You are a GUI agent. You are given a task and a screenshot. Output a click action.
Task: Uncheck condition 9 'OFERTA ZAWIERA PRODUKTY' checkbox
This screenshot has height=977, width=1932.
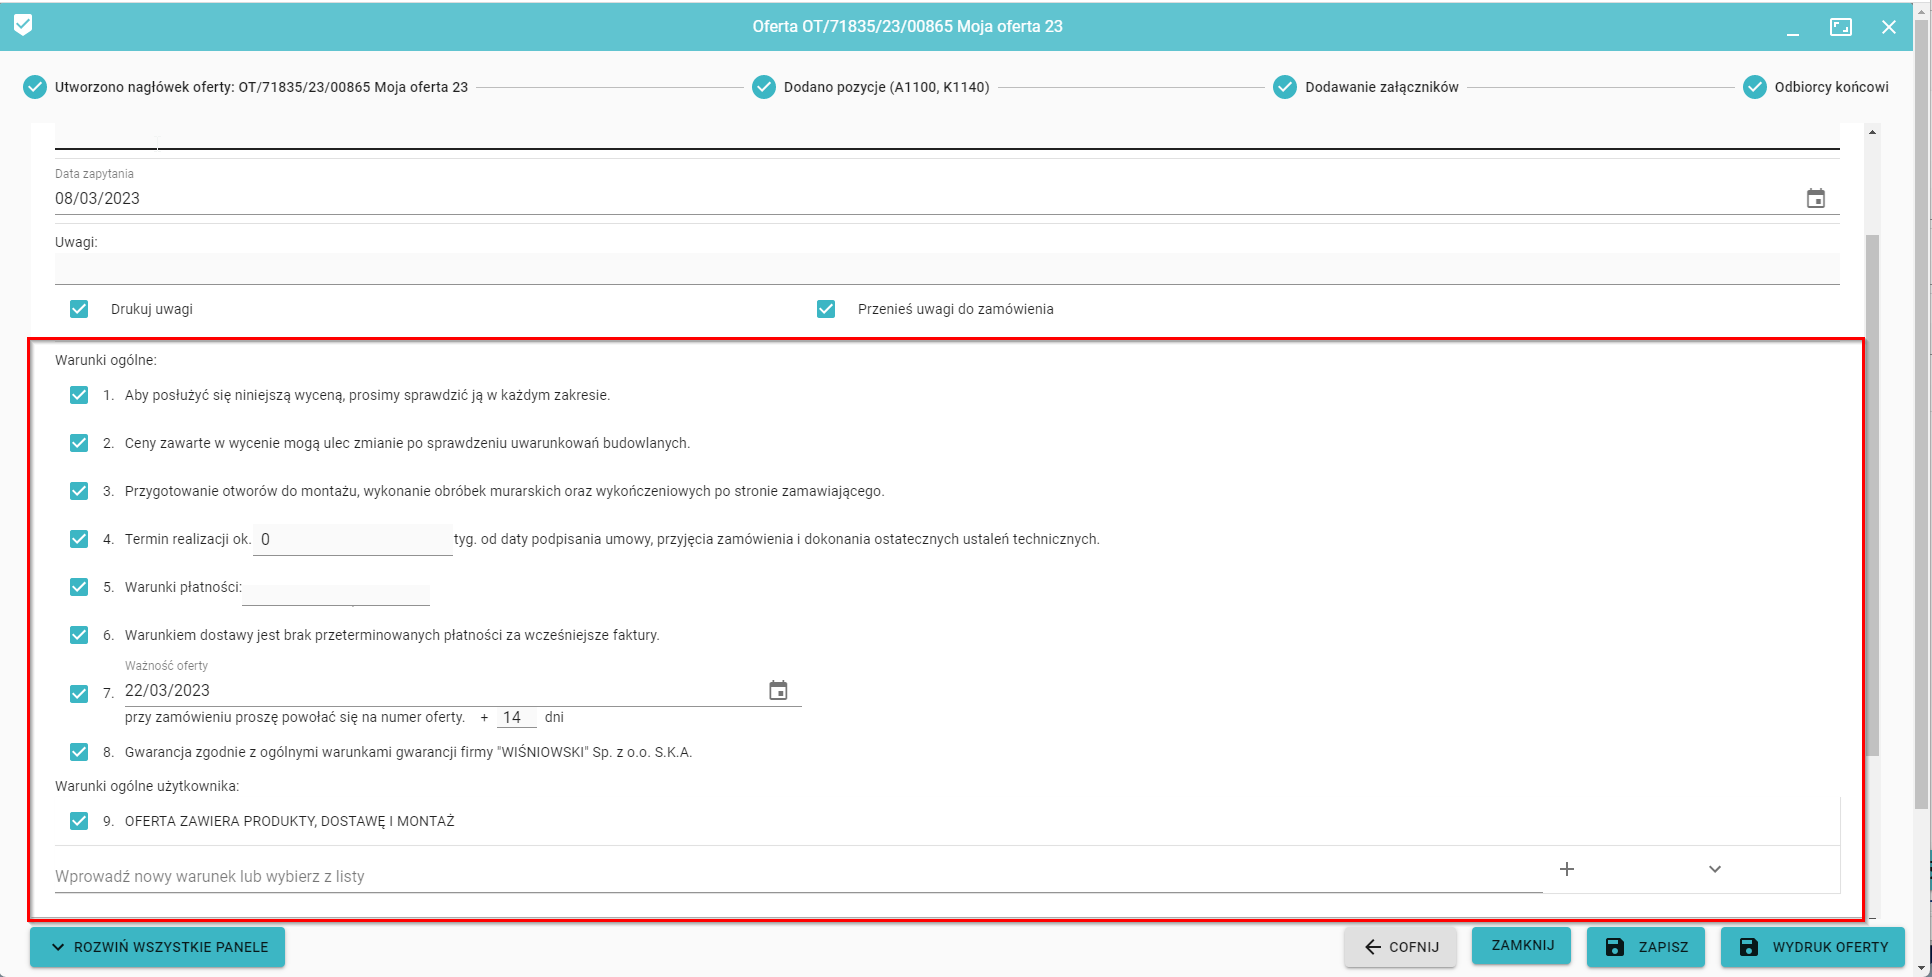pos(79,821)
